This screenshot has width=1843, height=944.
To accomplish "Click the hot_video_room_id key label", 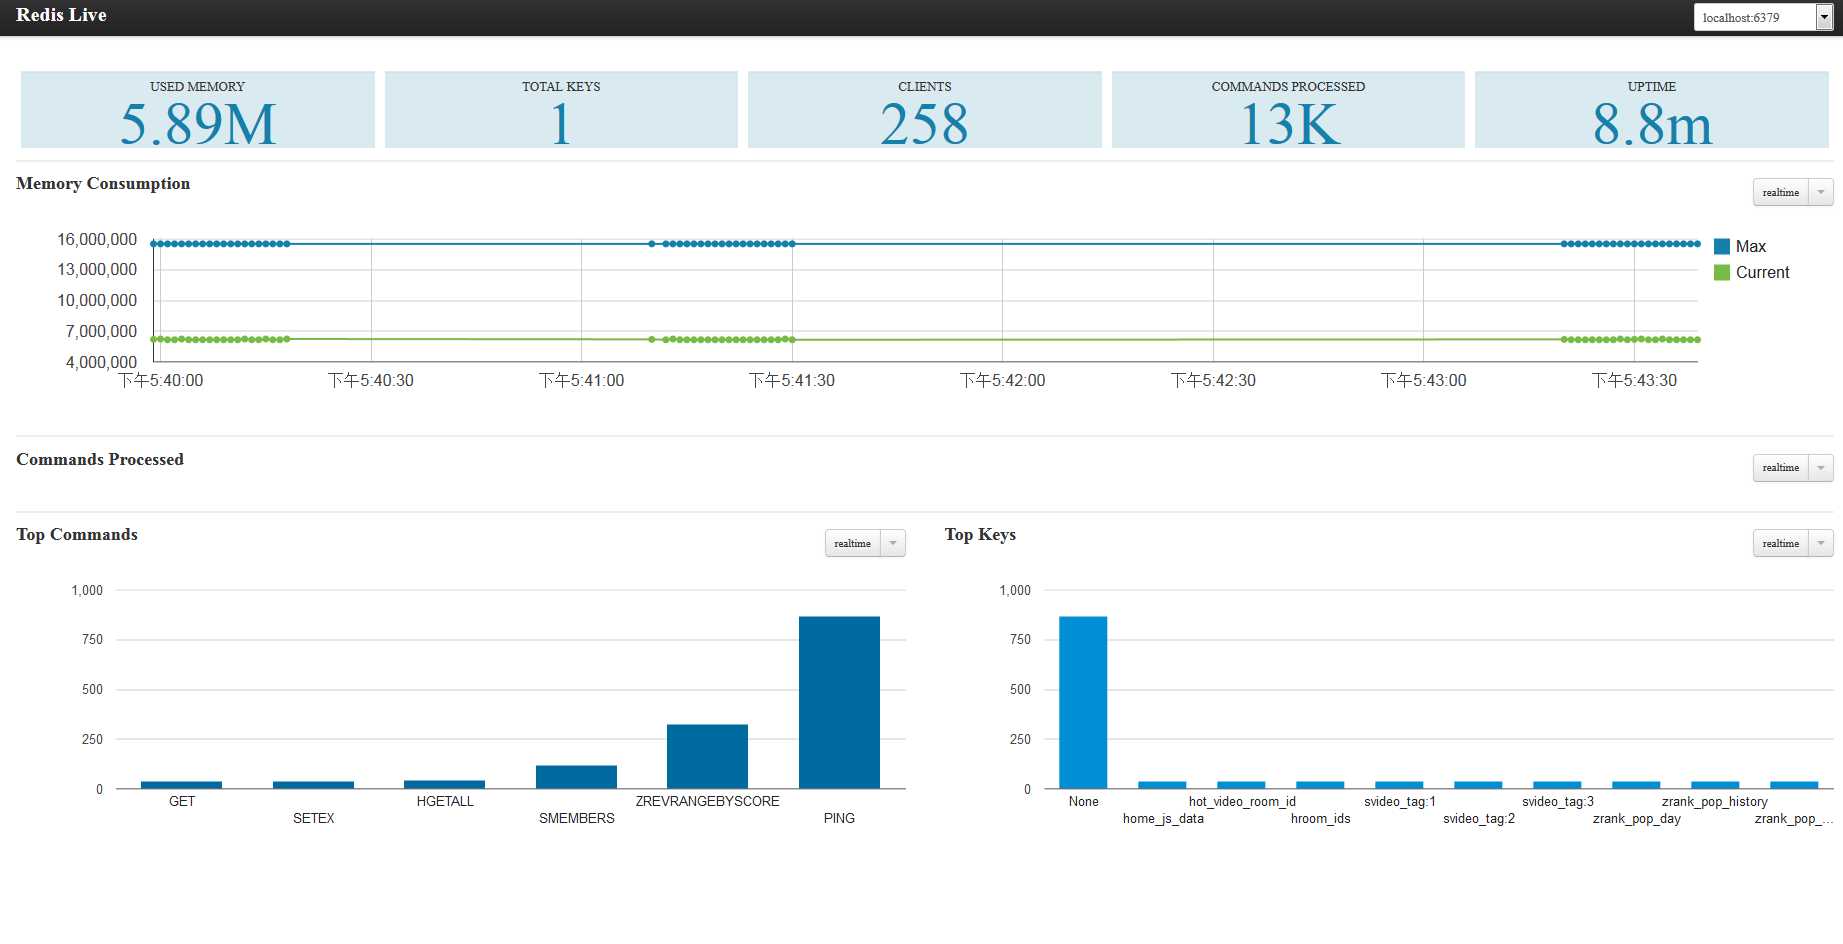I will 1242,801.
